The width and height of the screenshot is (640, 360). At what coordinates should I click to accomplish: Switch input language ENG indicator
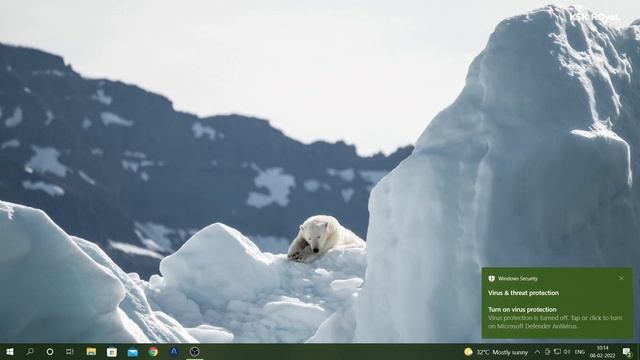click(x=580, y=352)
